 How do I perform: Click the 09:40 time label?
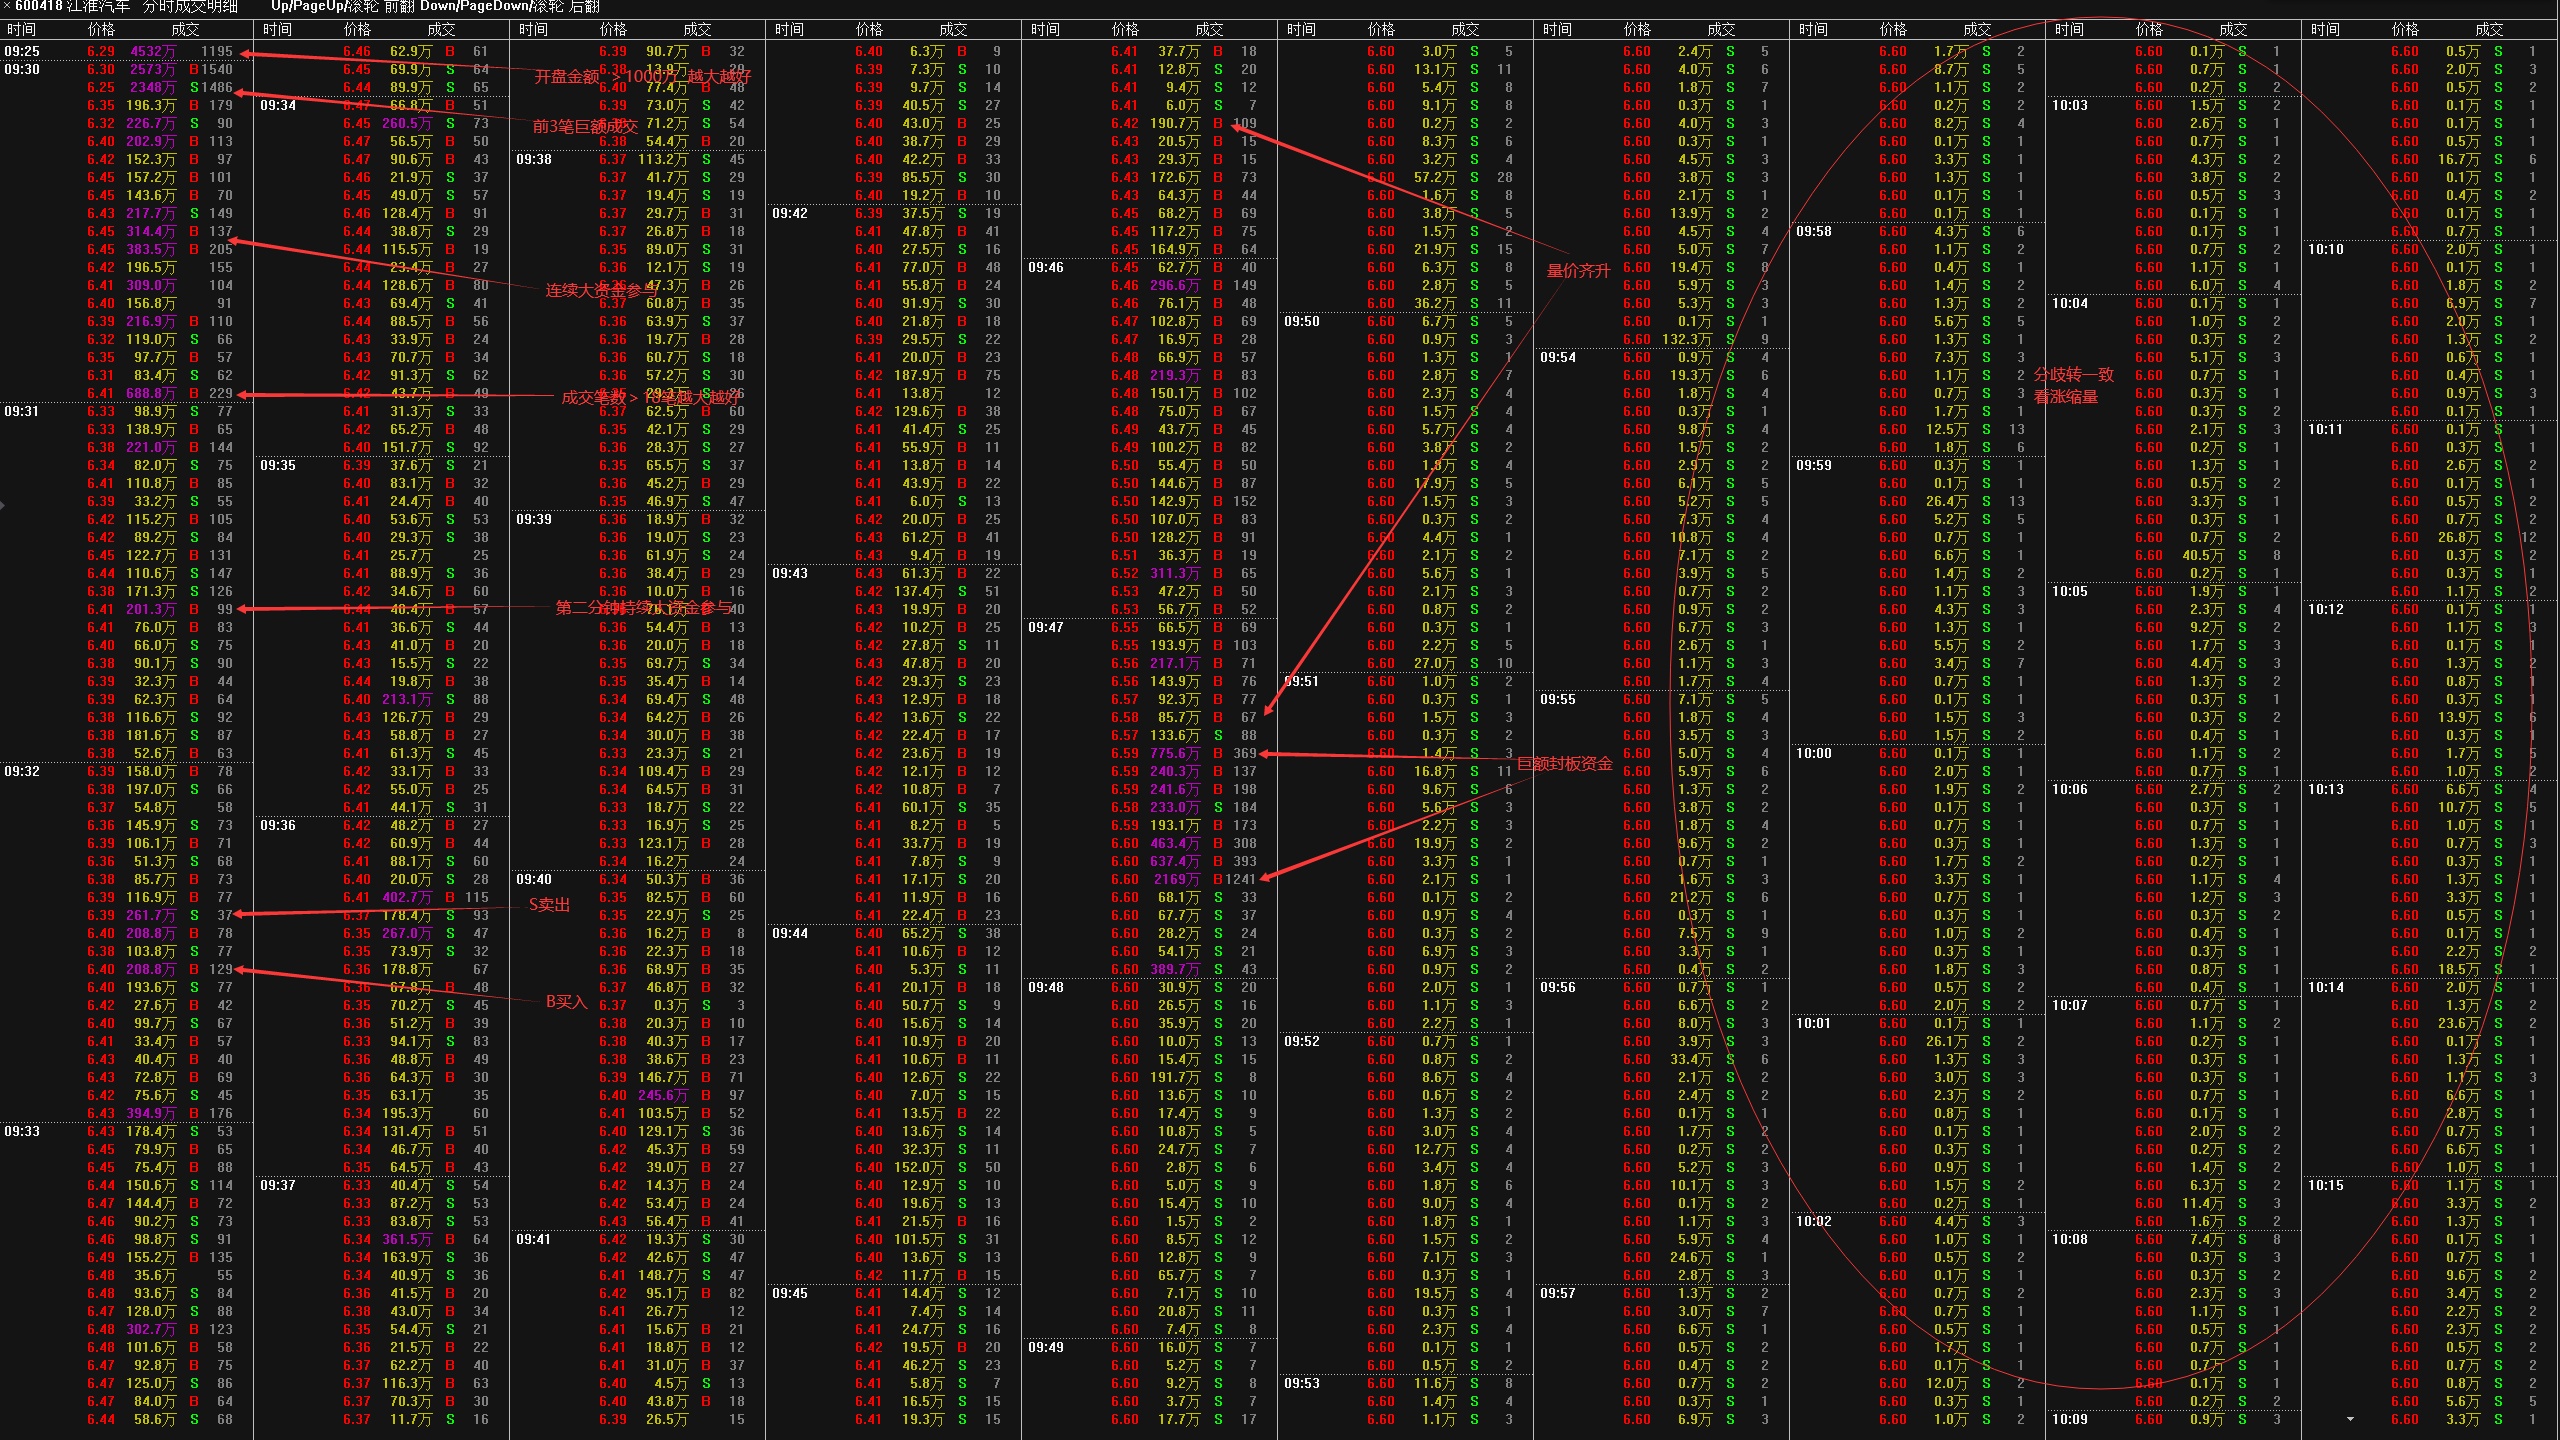[534, 879]
